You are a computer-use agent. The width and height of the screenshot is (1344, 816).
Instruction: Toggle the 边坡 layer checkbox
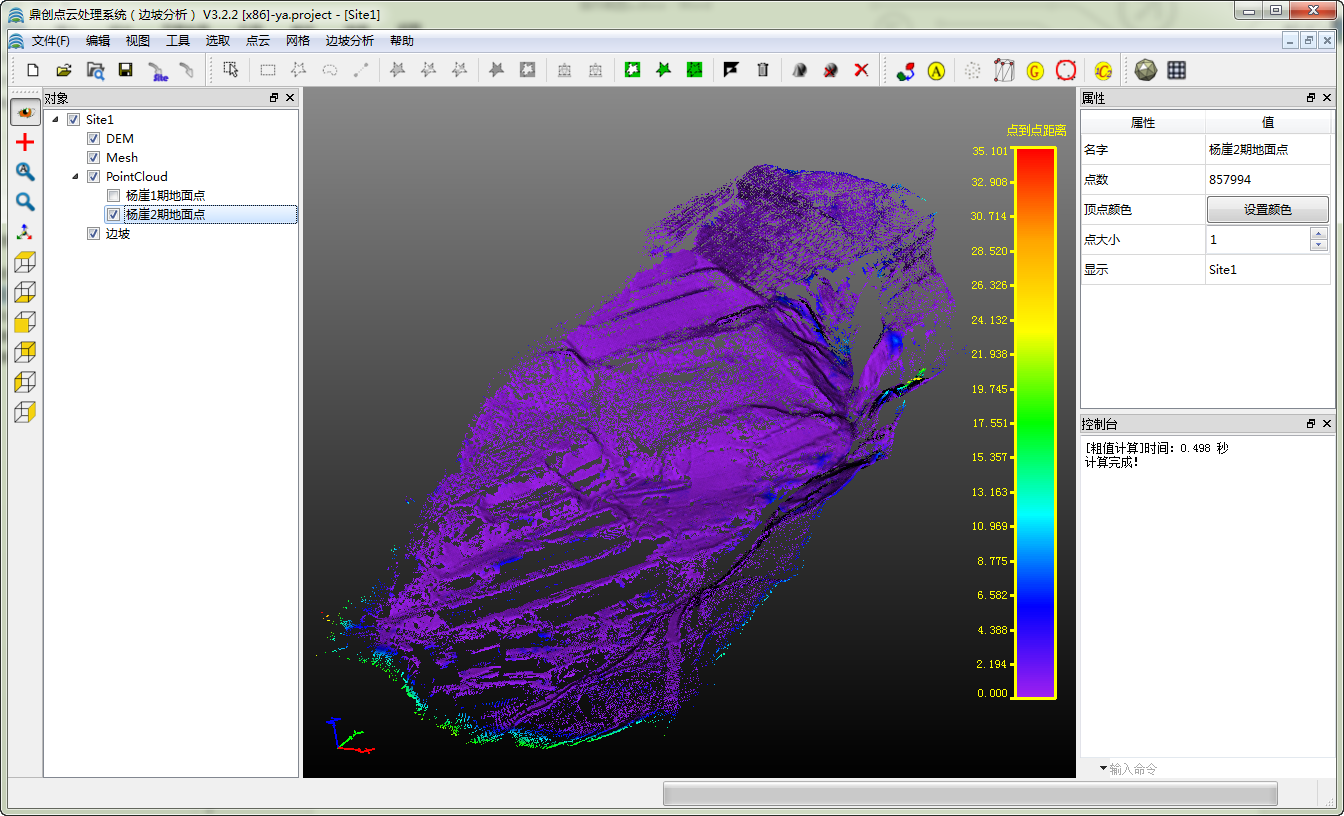(x=94, y=234)
